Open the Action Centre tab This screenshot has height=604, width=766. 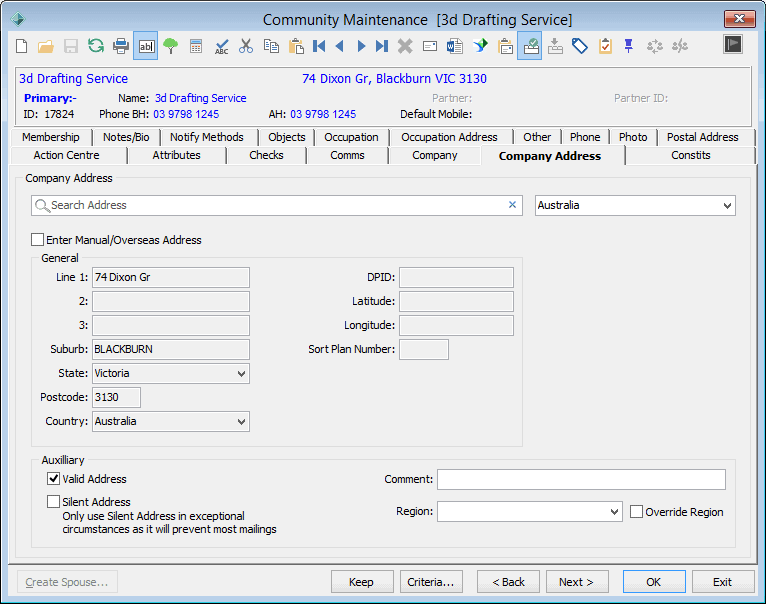66,155
